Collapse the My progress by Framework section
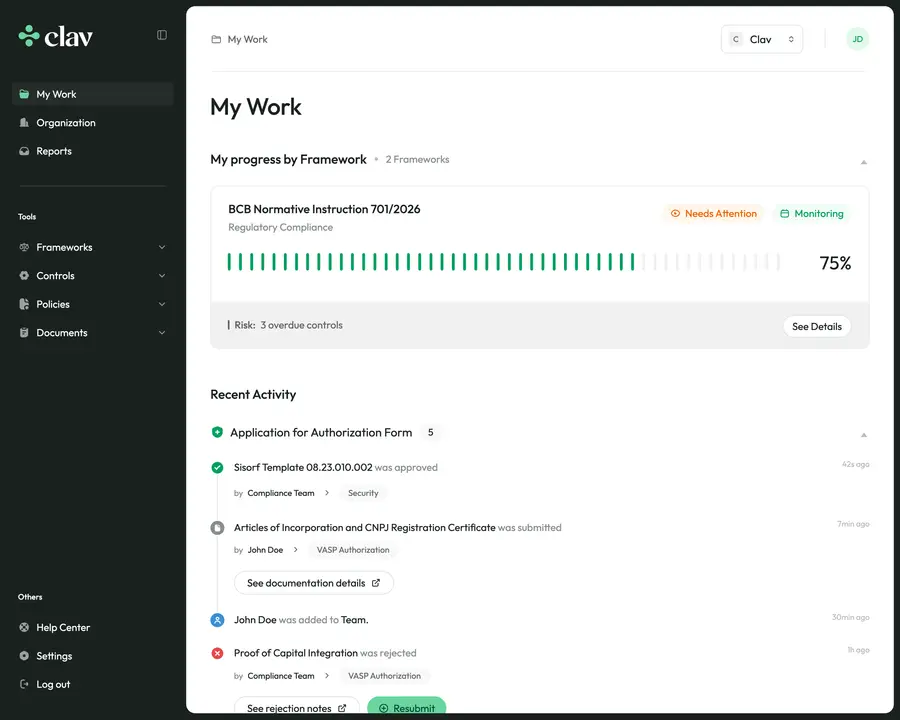This screenshot has width=900, height=720. coord(863,162)
